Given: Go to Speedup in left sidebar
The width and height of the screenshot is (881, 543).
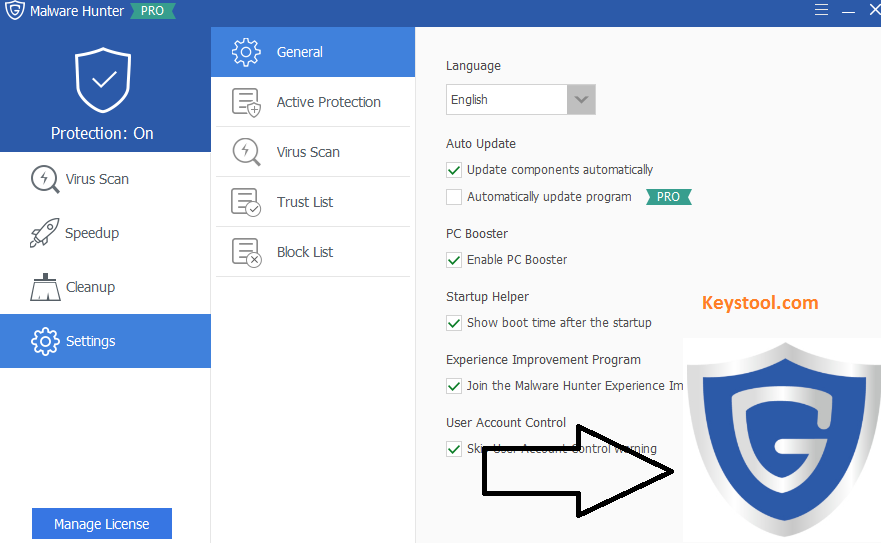Looking at the screenshot, I should pyautogui.click(x=105, y=233).
